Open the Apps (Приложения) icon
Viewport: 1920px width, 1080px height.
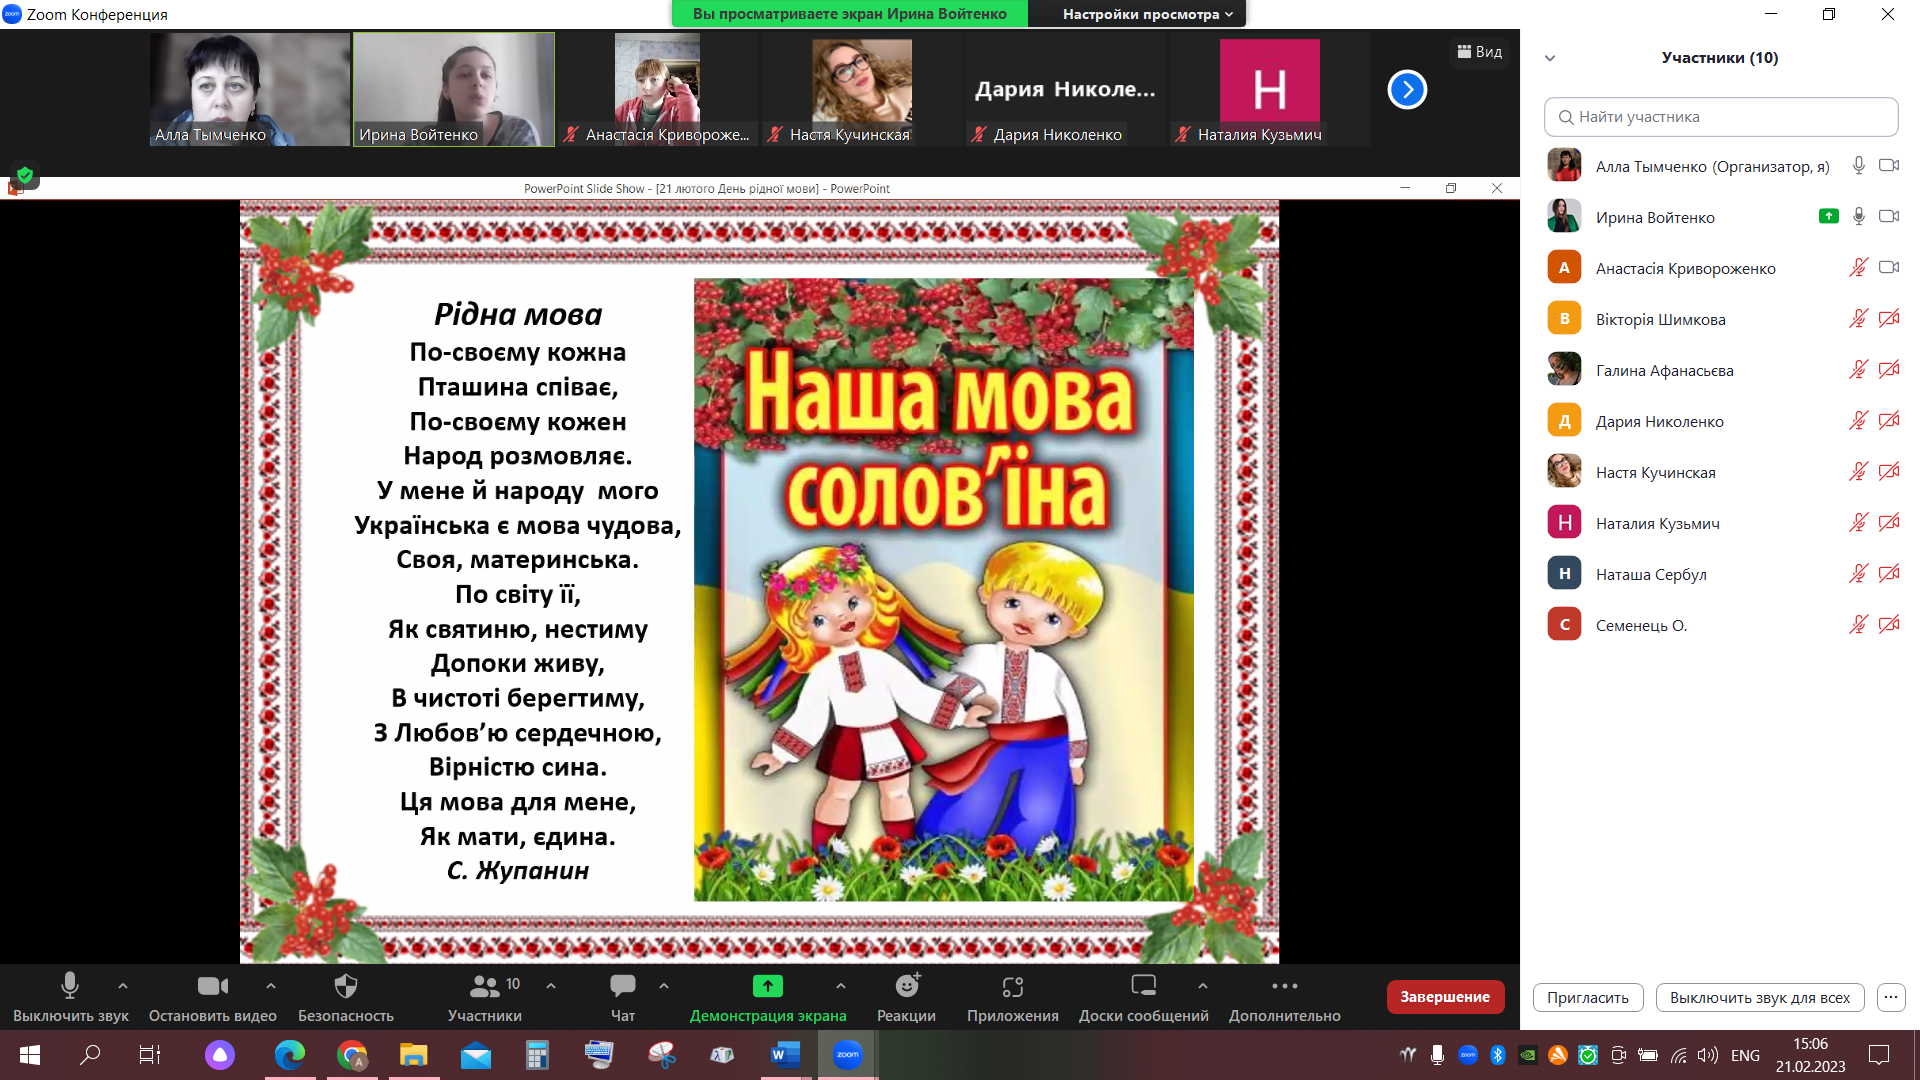[1012, 986]
